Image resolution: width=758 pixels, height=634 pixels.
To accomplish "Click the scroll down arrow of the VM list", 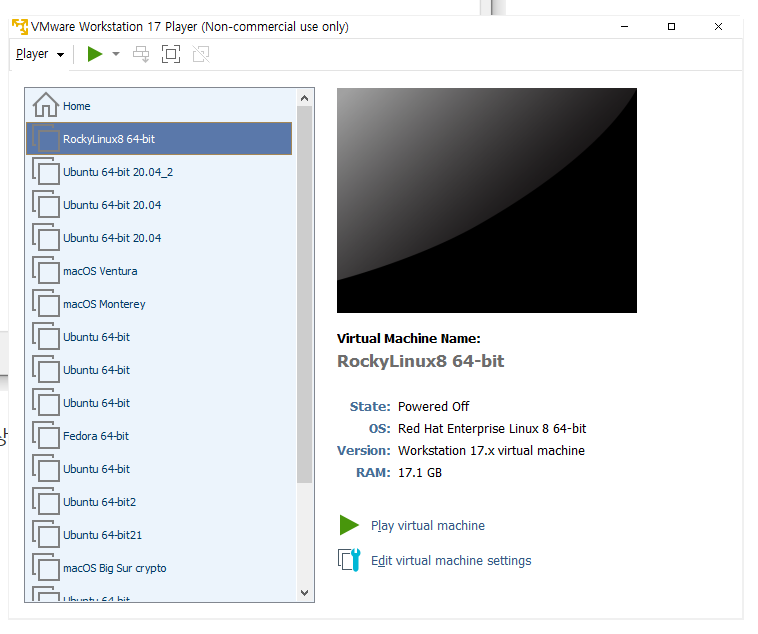I will (x=305, y=593).
